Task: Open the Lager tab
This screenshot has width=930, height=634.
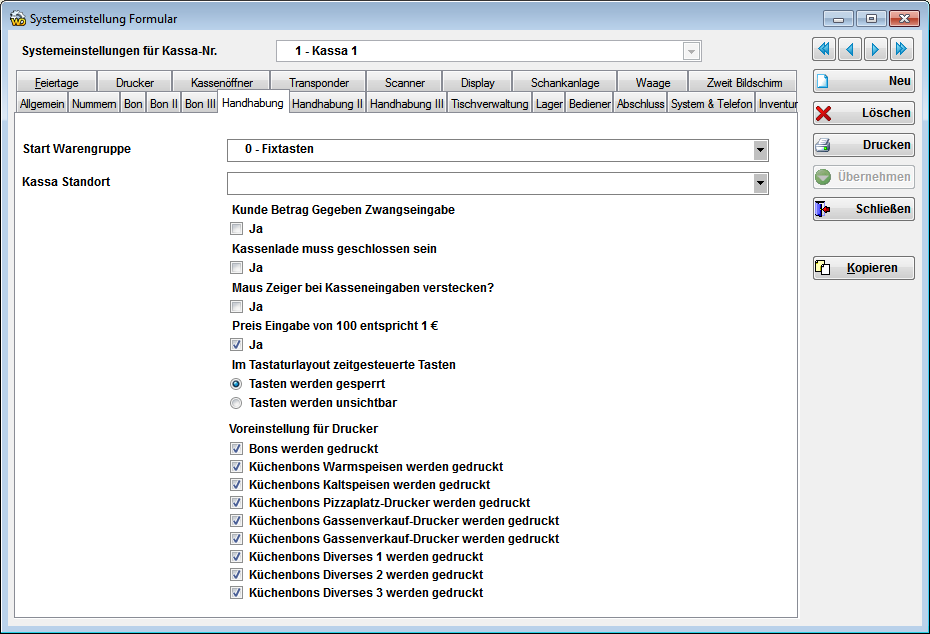Action: click(549, 104)
